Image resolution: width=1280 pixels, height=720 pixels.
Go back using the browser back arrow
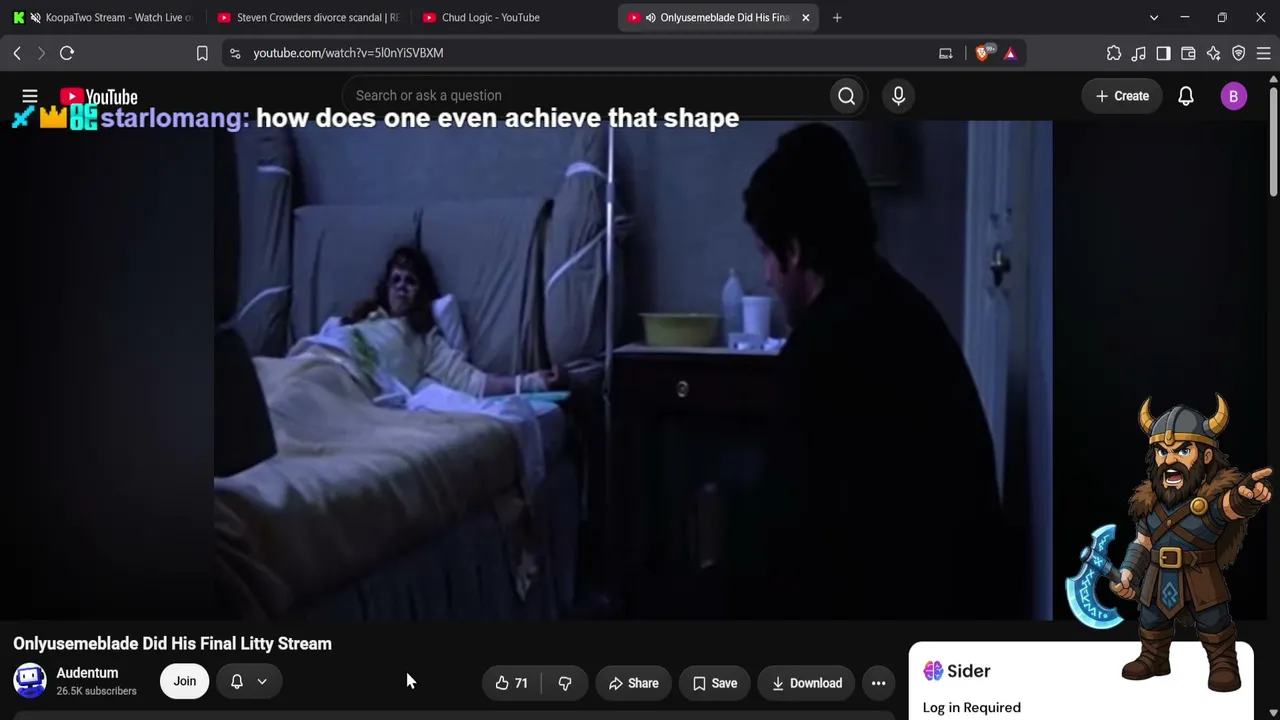click(17, 53)
